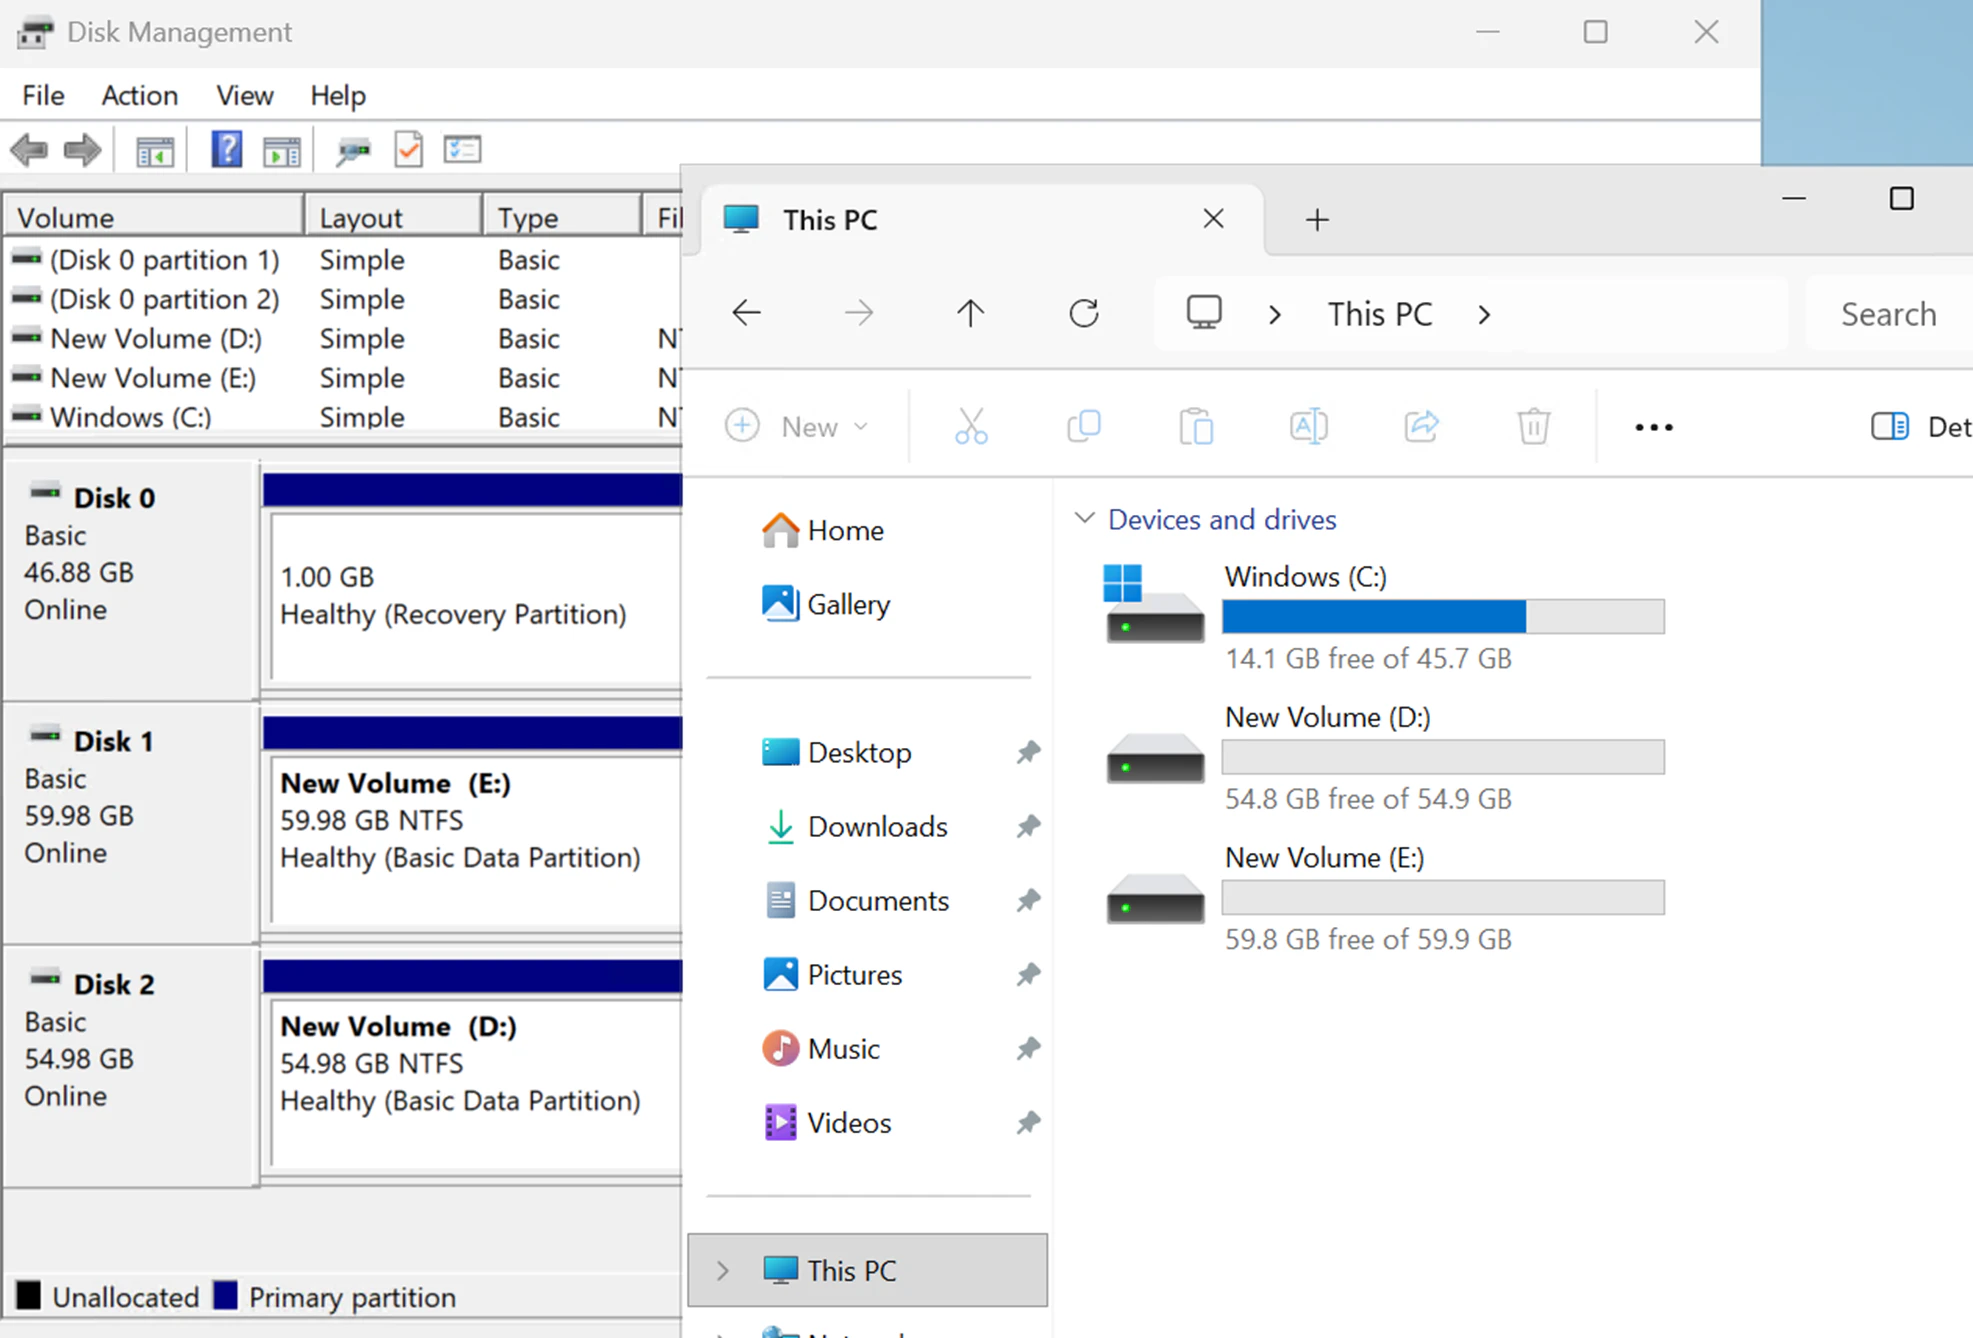The height and width of the screenshot is (1338, 1973).
Task: Sort by the Type column header
Action: [x=562, y=217]
